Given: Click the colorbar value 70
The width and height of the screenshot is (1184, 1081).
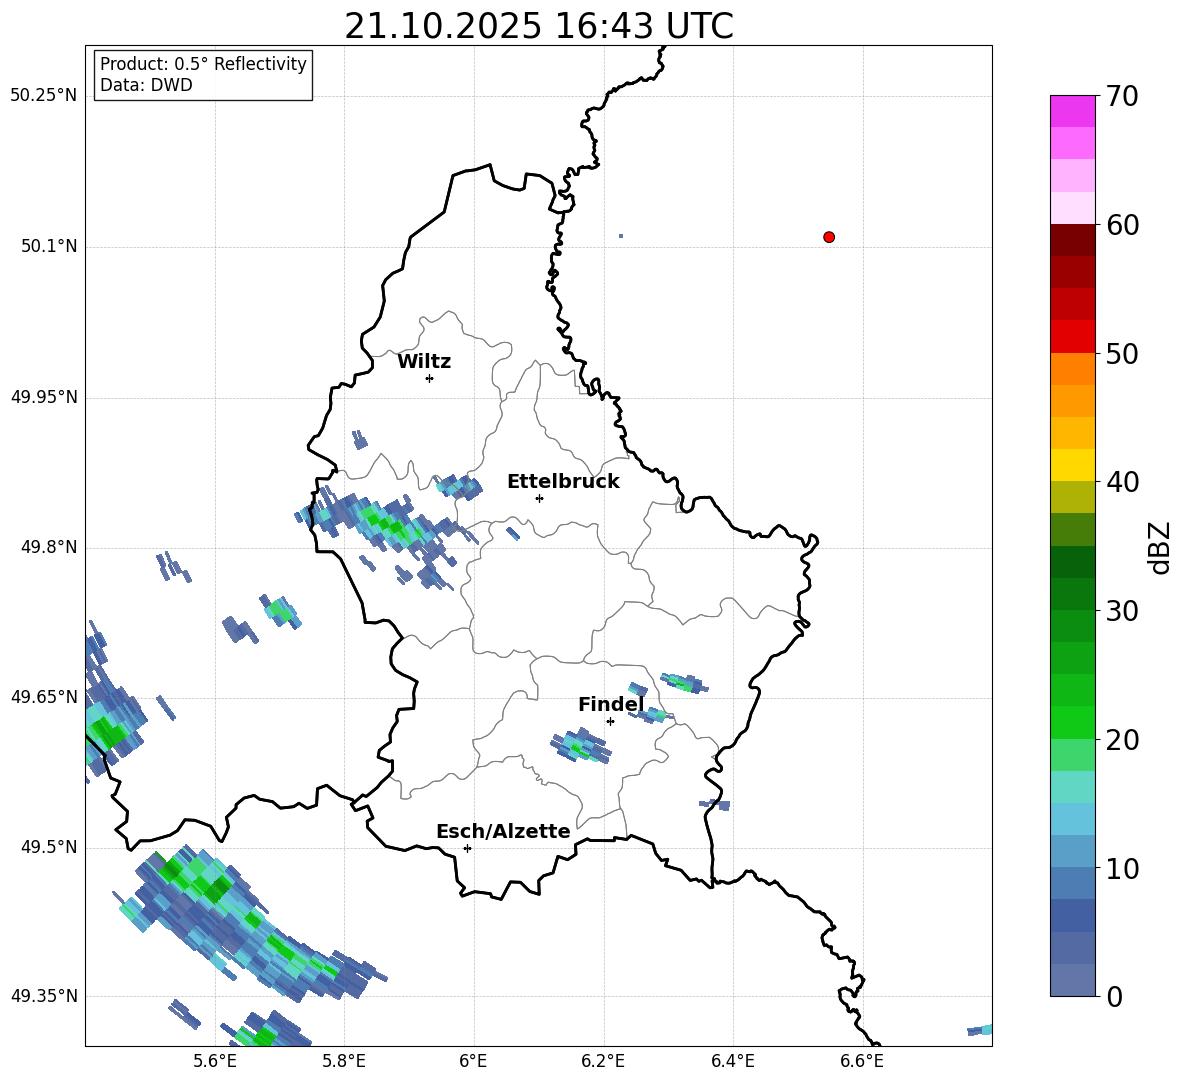Looking at the screenshot, I should [1122, 96].
